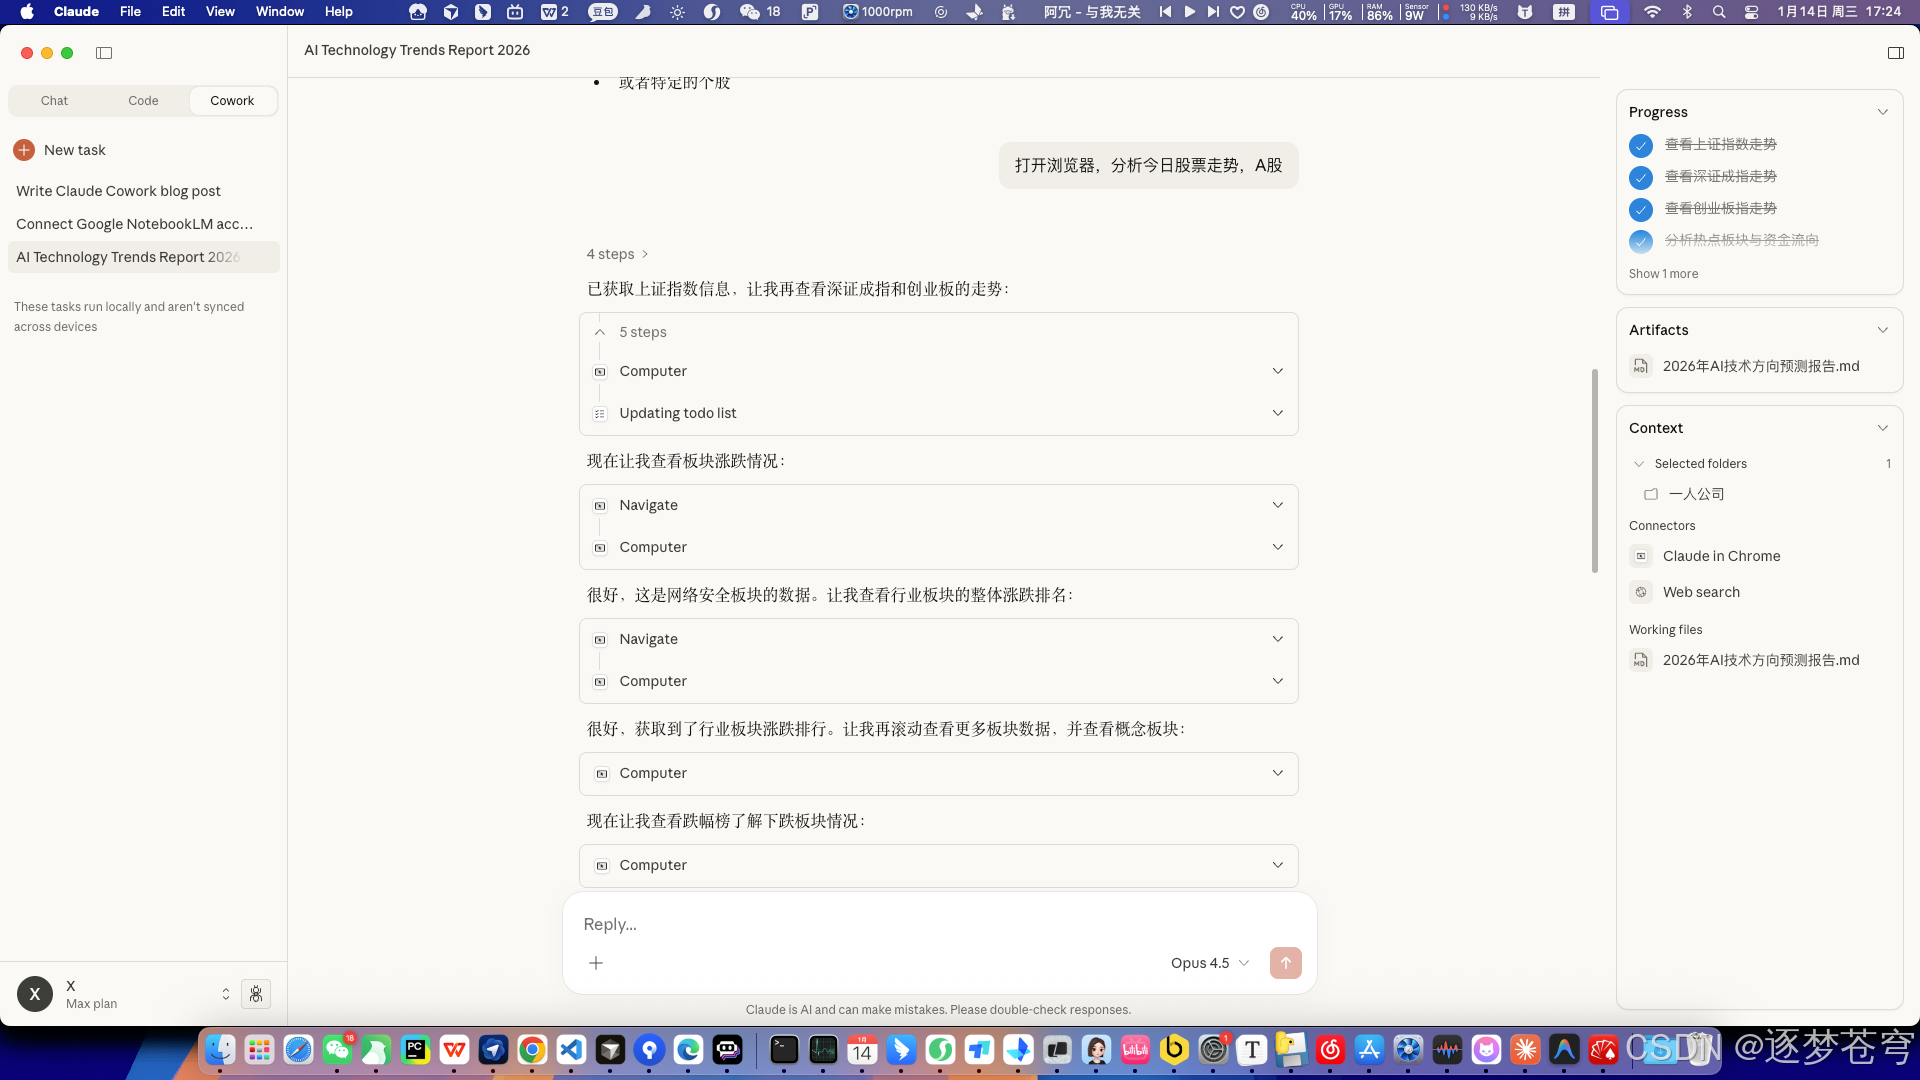The width and height of the screenshot is (1920, 1080).
Task: Collapse the Progress panel chevron
Action: pyautogui.click(x=1883, y=111)
